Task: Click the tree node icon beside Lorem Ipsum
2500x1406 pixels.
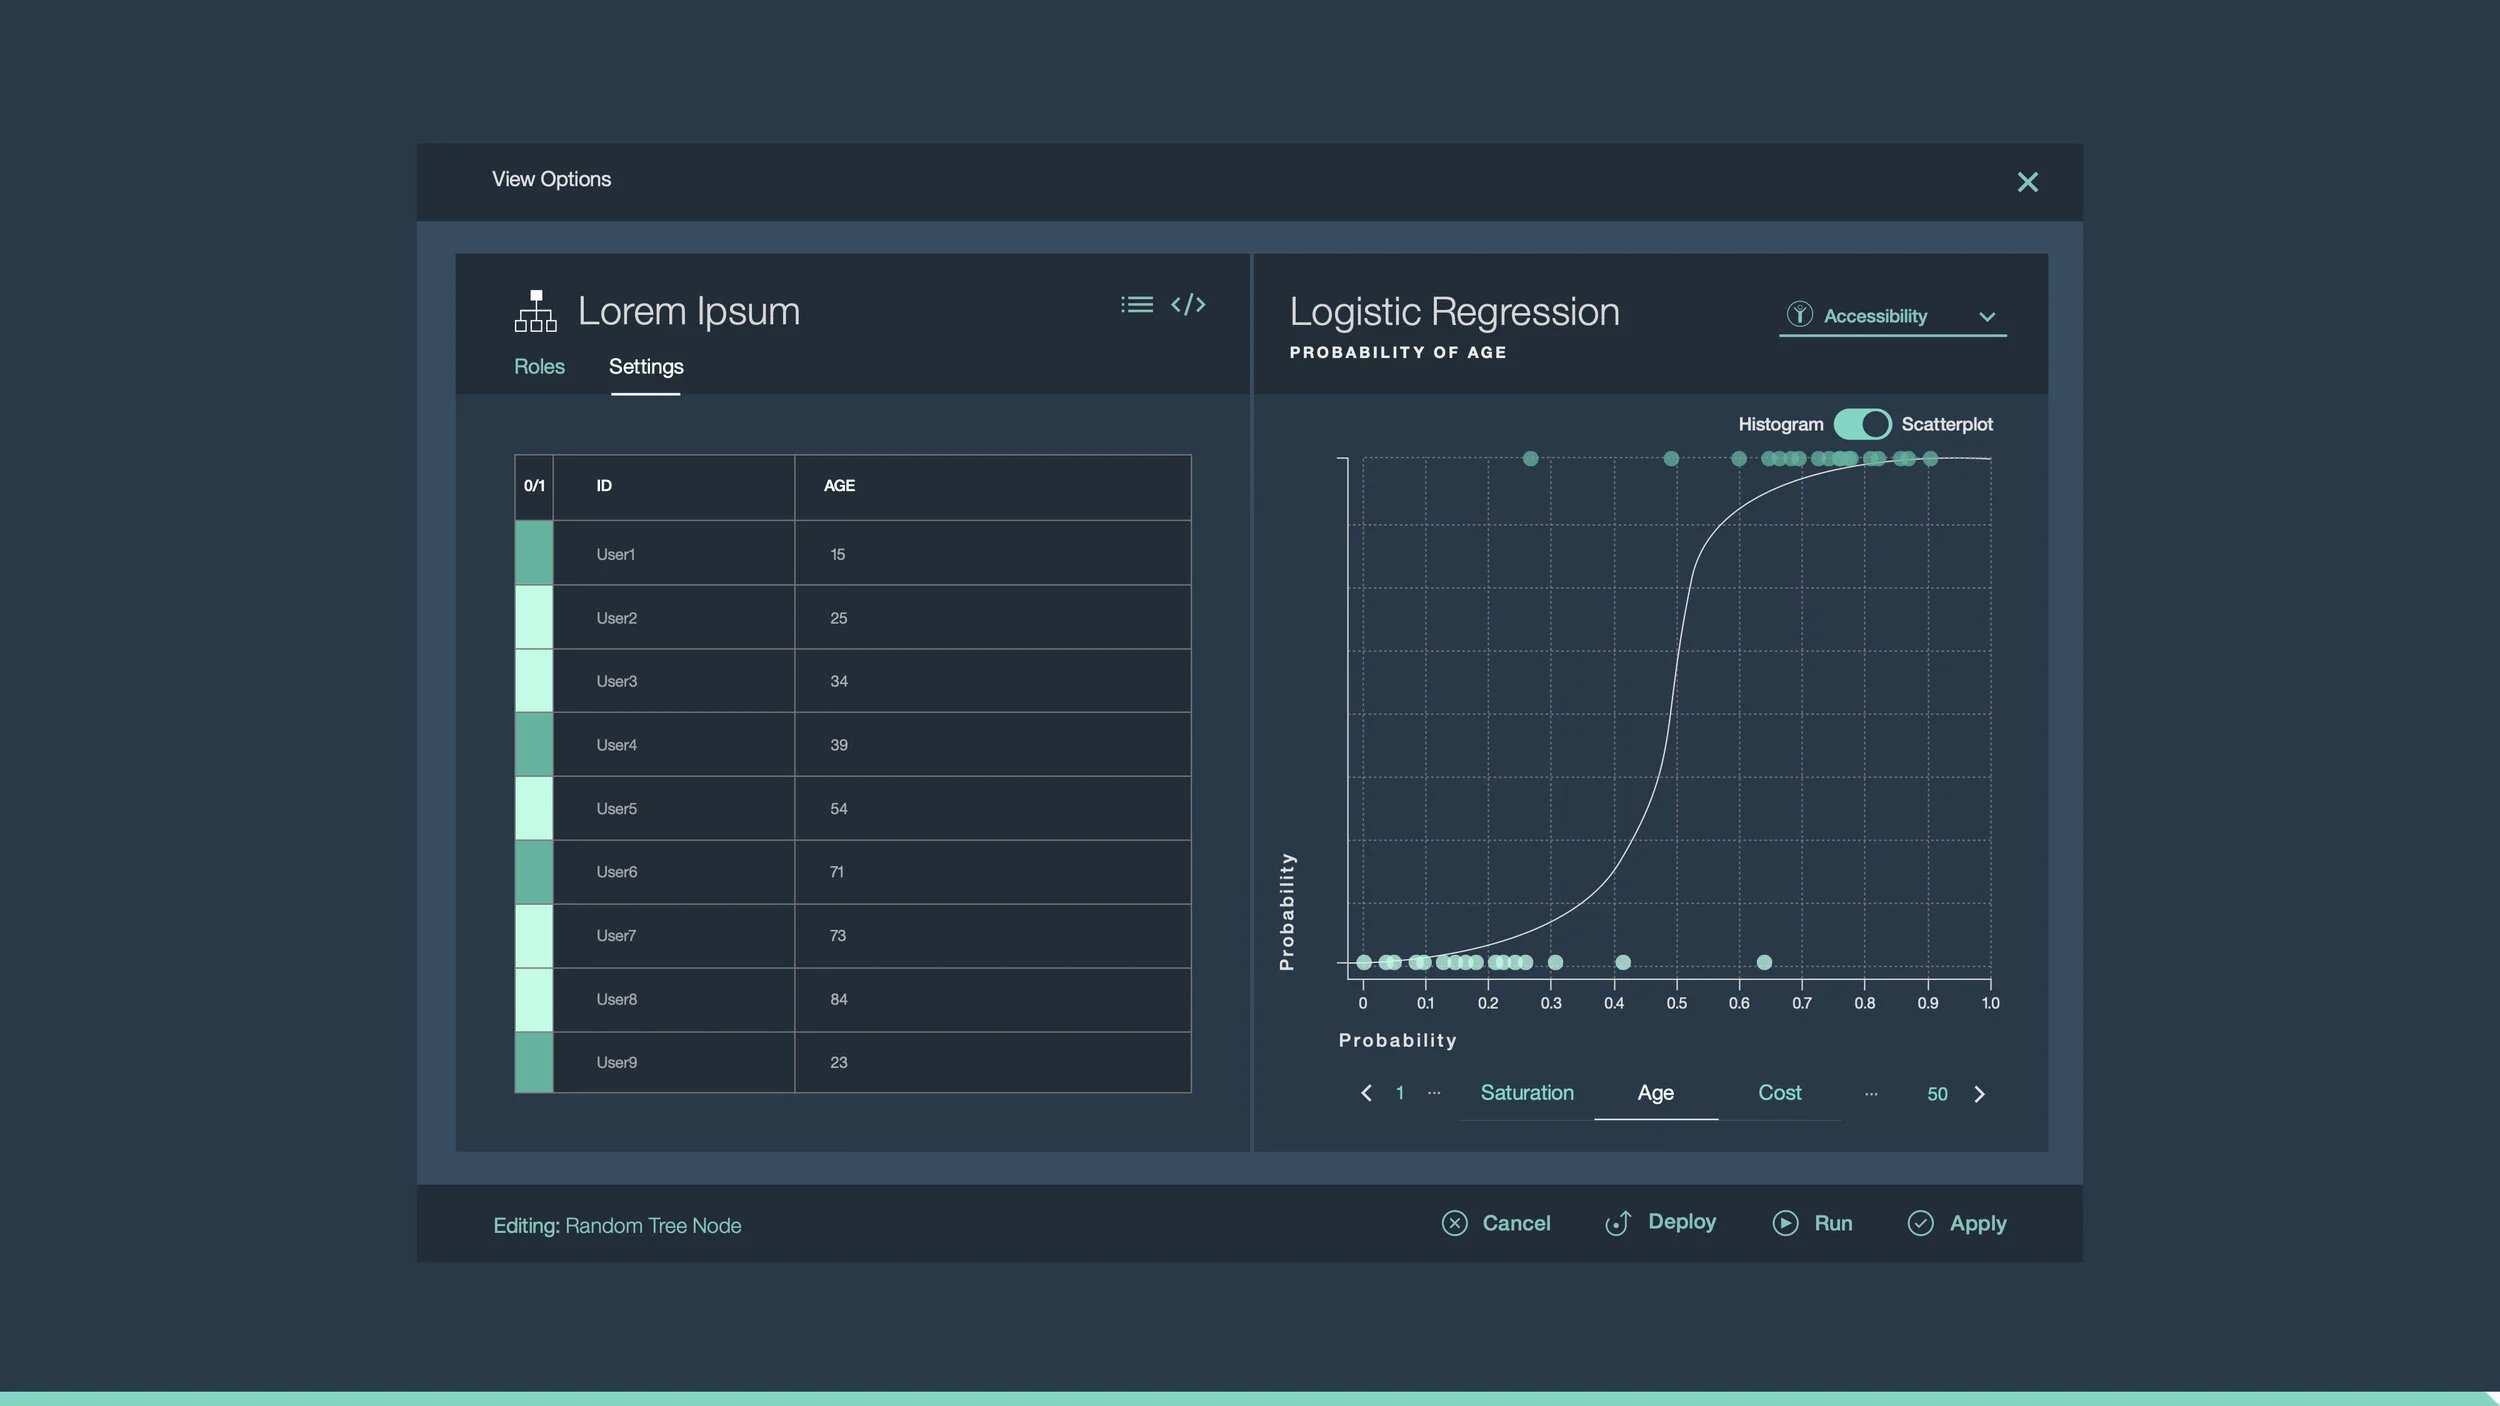Action: 534,310
